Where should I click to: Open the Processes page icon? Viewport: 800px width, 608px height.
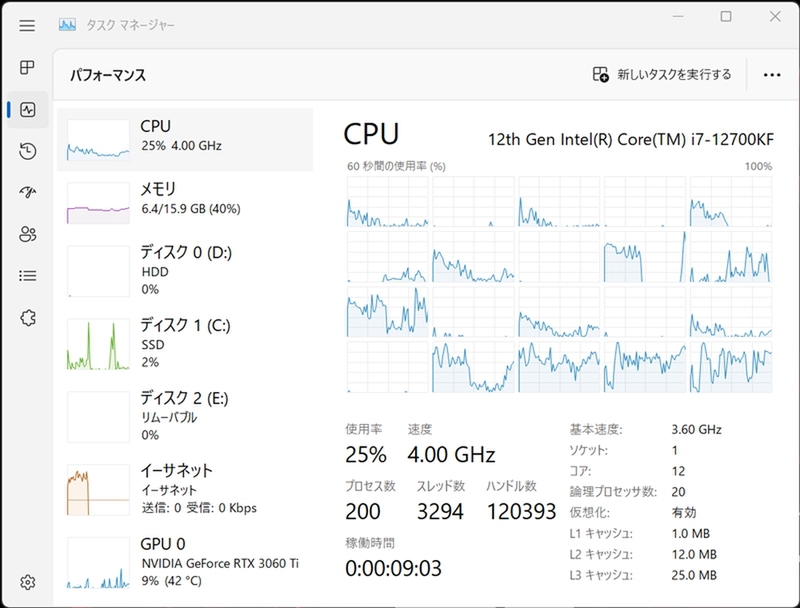(27, 67)
